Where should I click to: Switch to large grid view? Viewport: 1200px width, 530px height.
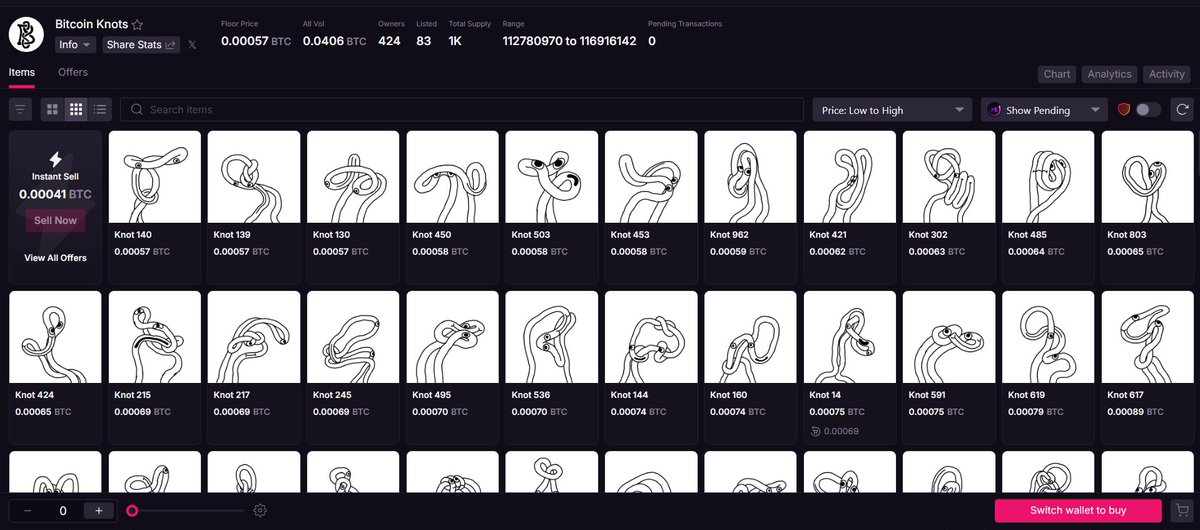pyautogui.click(x=52, y=109)
